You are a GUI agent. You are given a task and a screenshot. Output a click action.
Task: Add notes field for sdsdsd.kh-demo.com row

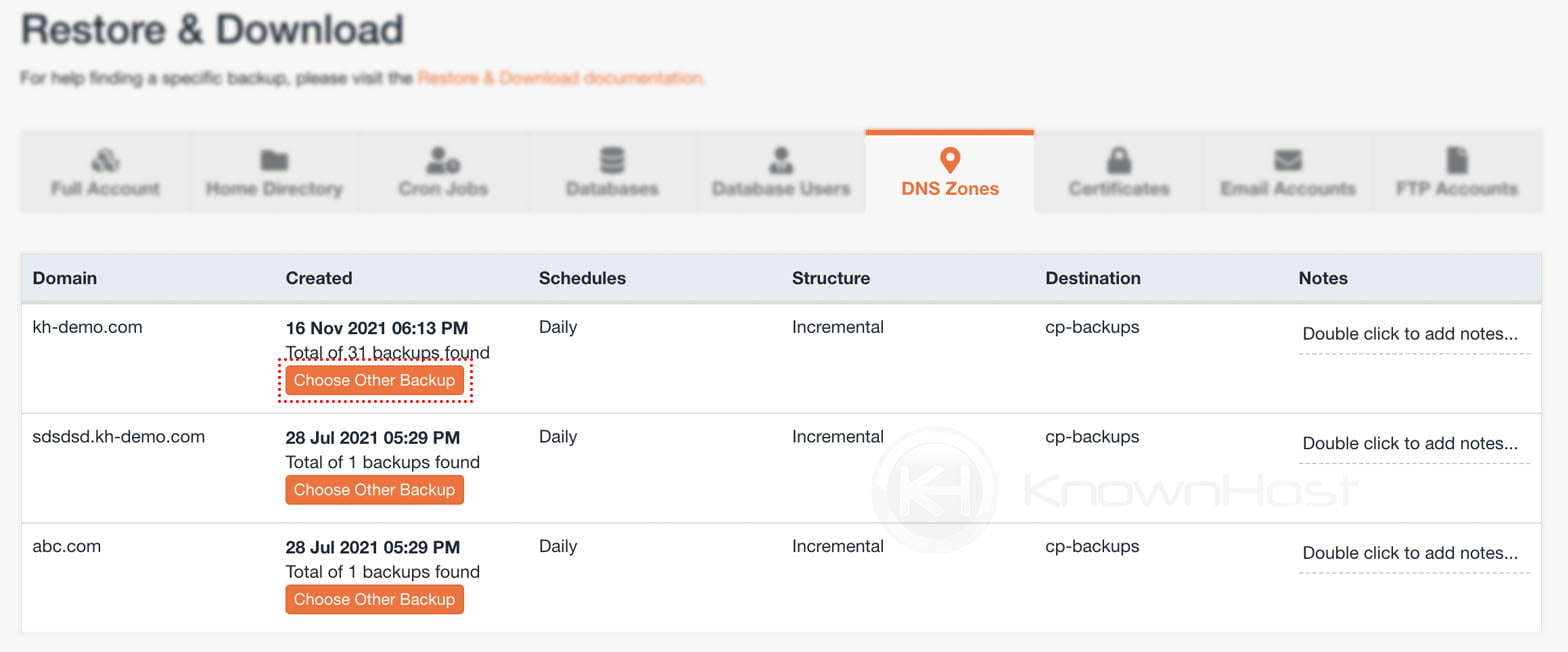tap(1414, 445)
